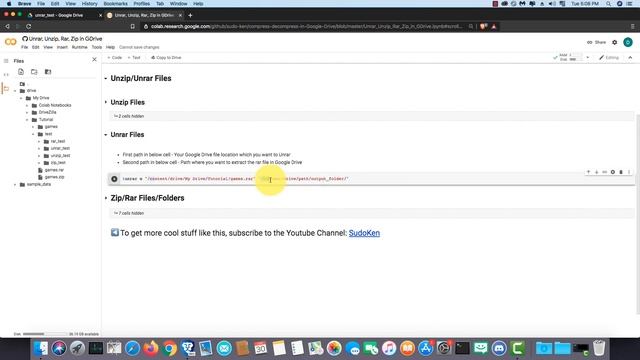Reload the page in the browser

[29, 27]
